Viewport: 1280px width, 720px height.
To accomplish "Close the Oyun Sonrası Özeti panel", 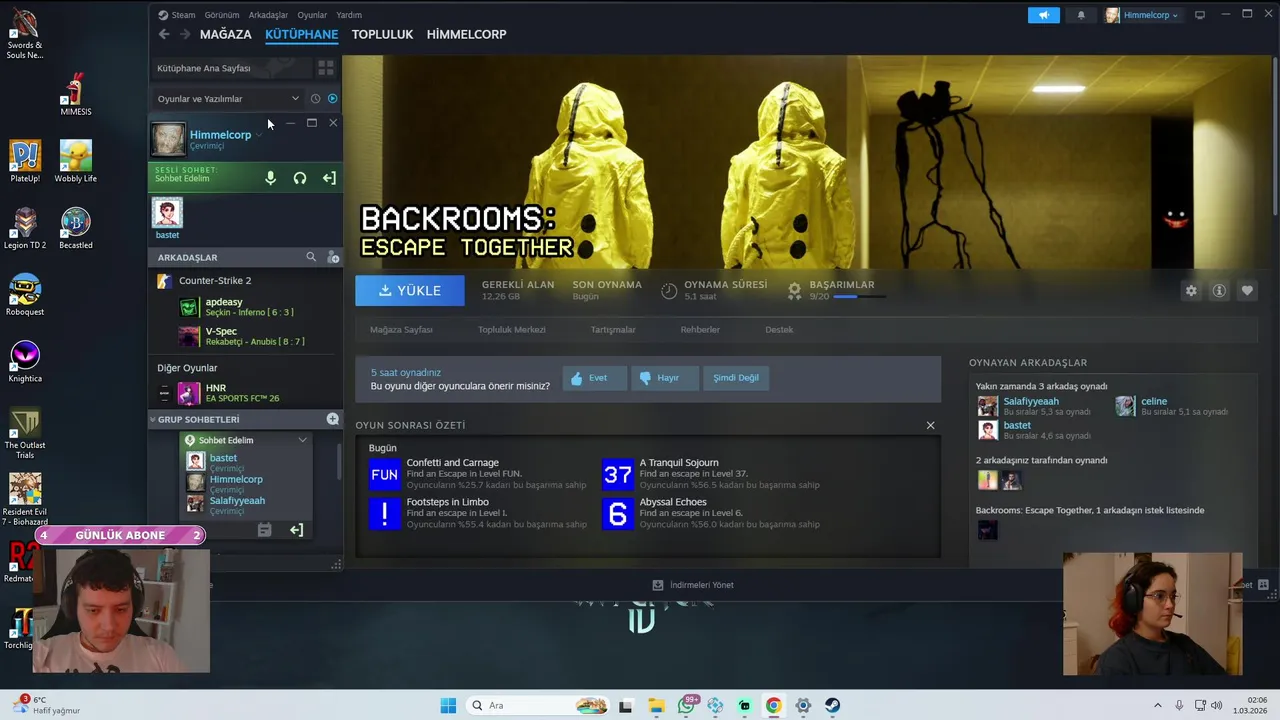I will (x=930, y=425).
